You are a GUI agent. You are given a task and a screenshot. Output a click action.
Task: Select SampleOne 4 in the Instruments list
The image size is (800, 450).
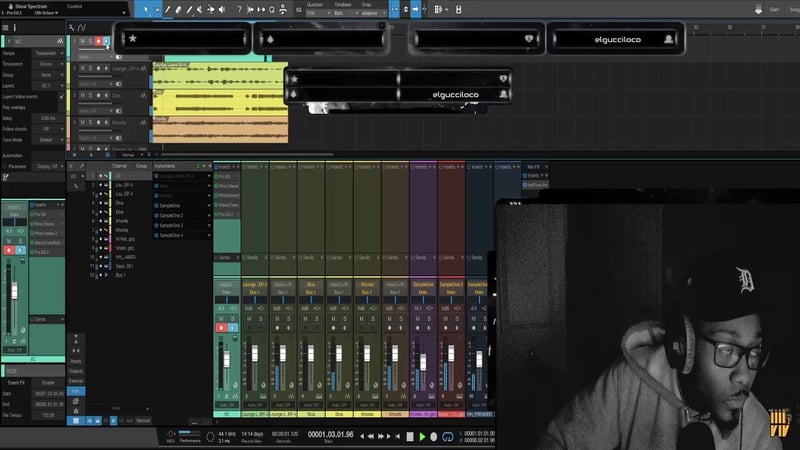[x=171, y=235]
